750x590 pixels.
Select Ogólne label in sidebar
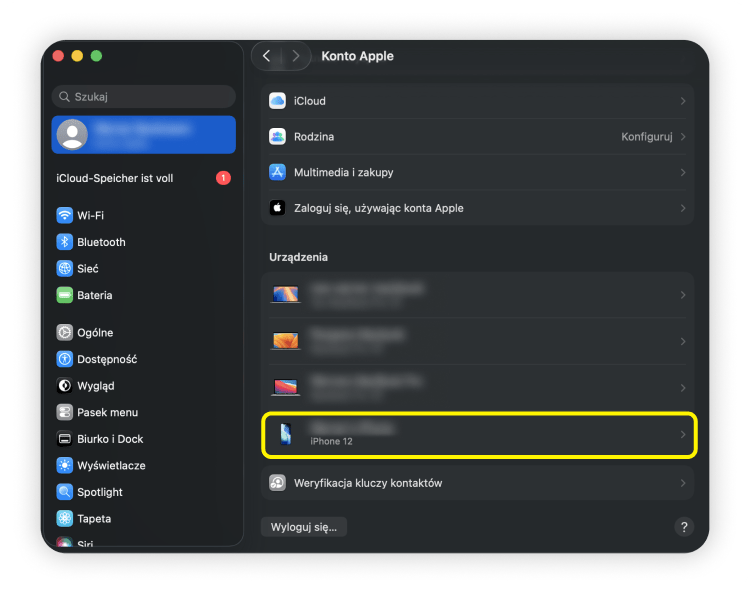(x=95, y=333)
